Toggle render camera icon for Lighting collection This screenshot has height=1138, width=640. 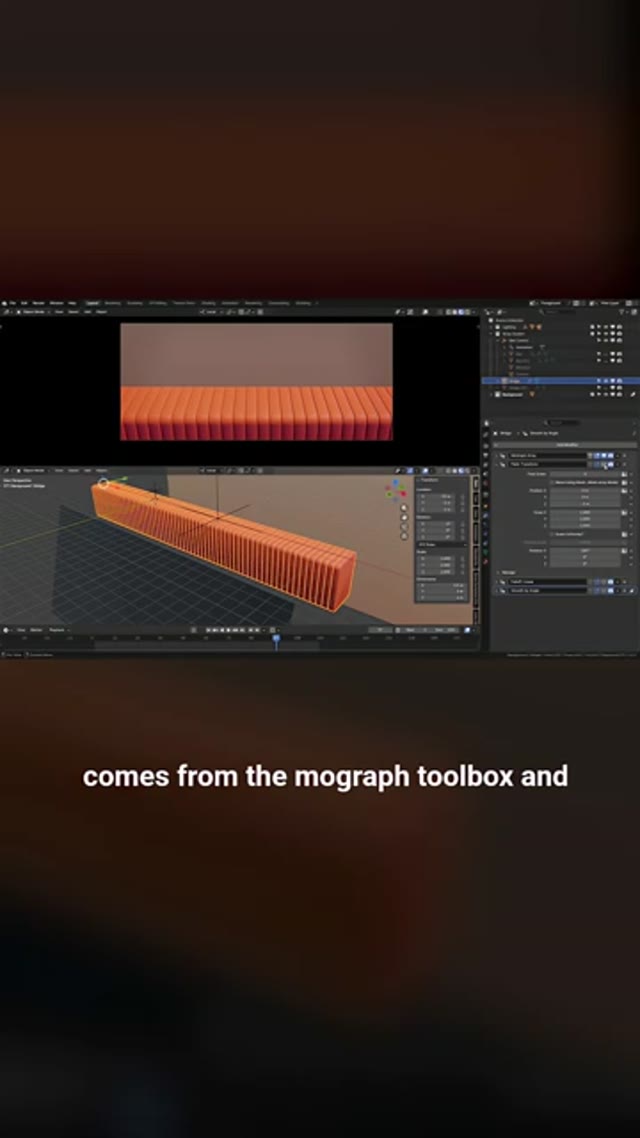coord(619,327)
